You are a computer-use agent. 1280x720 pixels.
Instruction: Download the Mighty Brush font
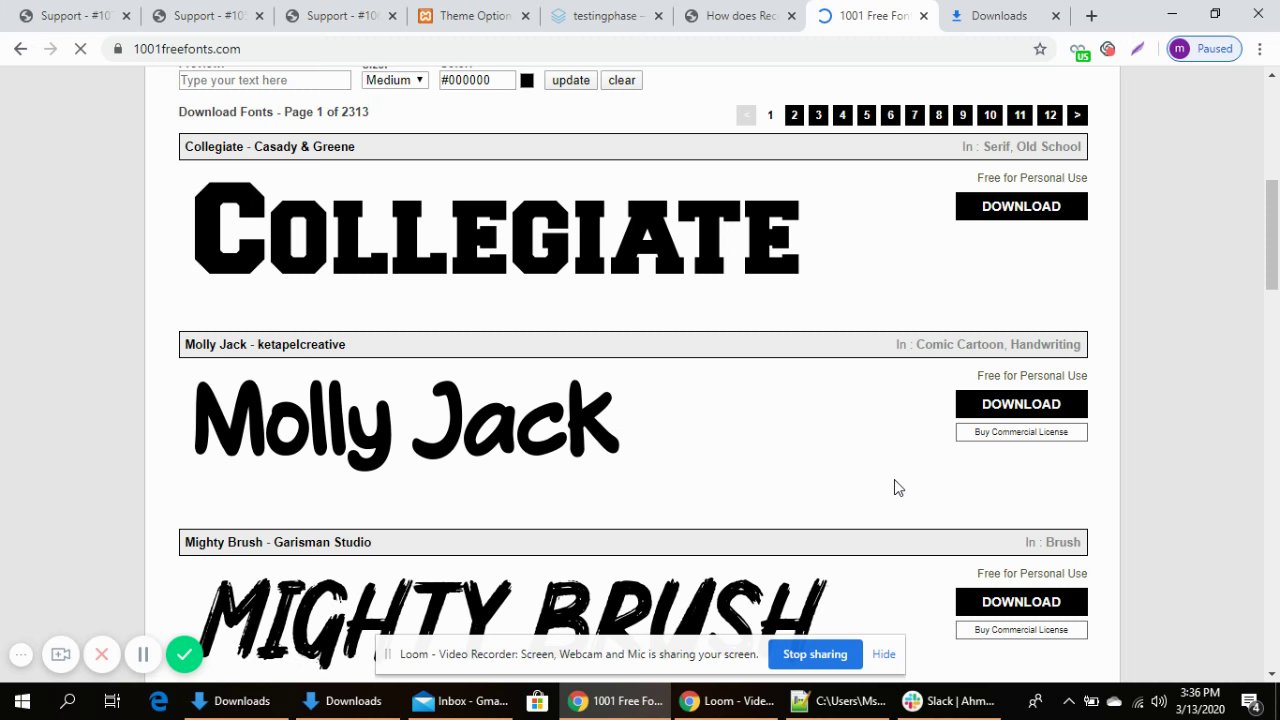[1021, 602]
